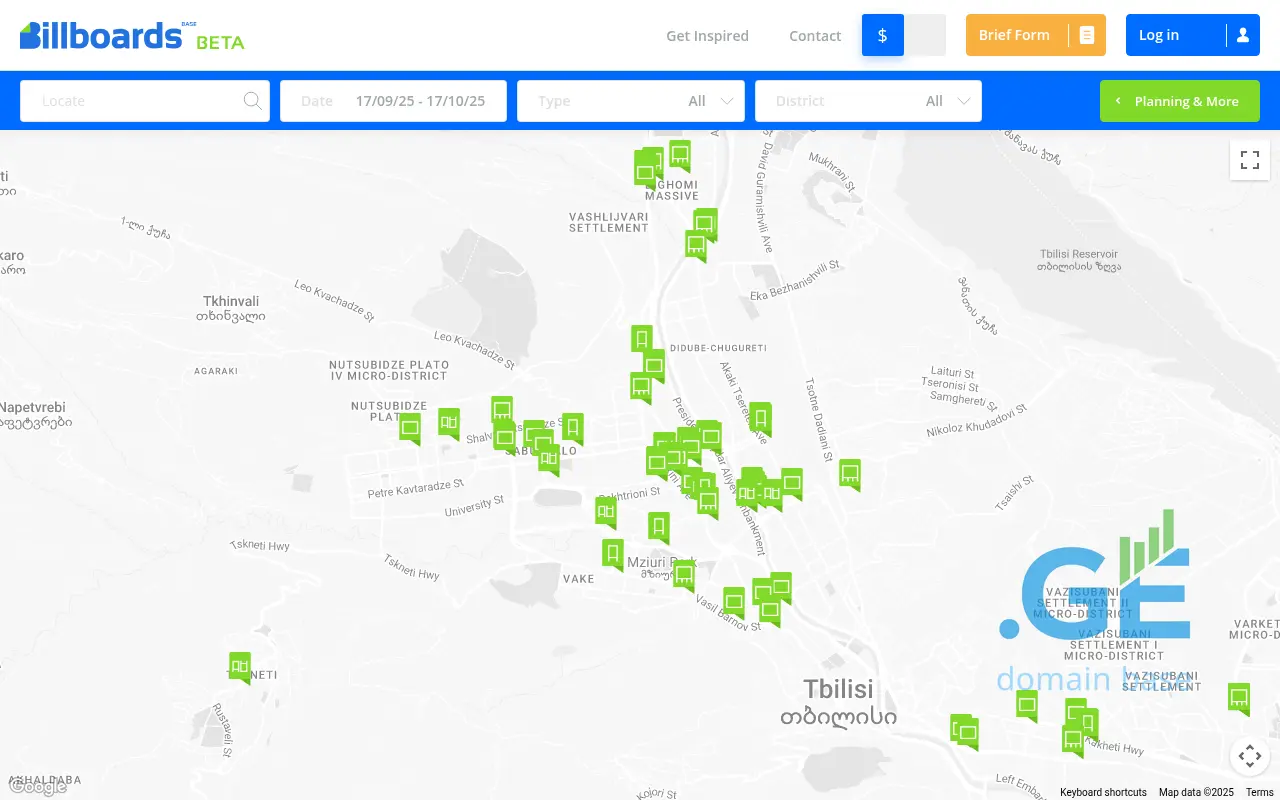Go to the Contact page
This screenshot has width=1280, height=800.
(815, 36)
